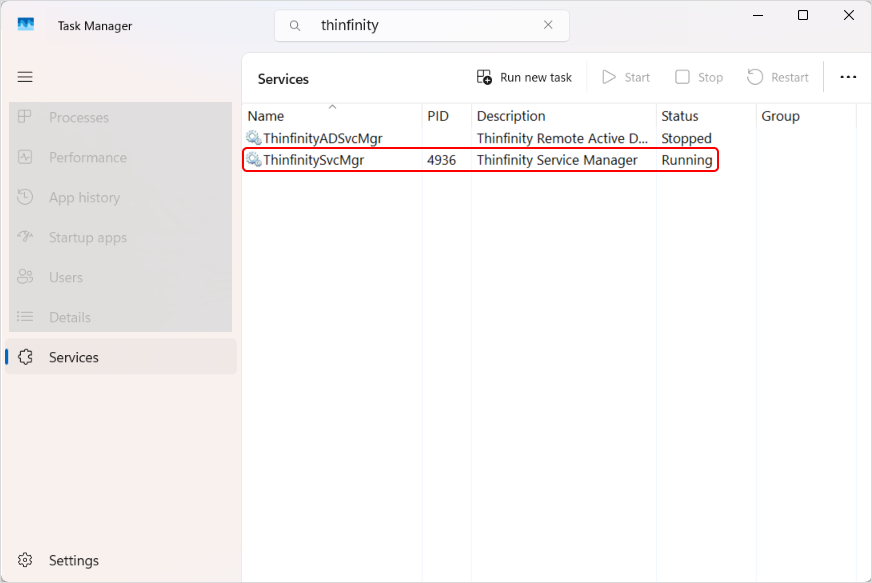This screenshot has width=872, height=583.
Task: Click the Restart service button
Action: click(777, 77)
